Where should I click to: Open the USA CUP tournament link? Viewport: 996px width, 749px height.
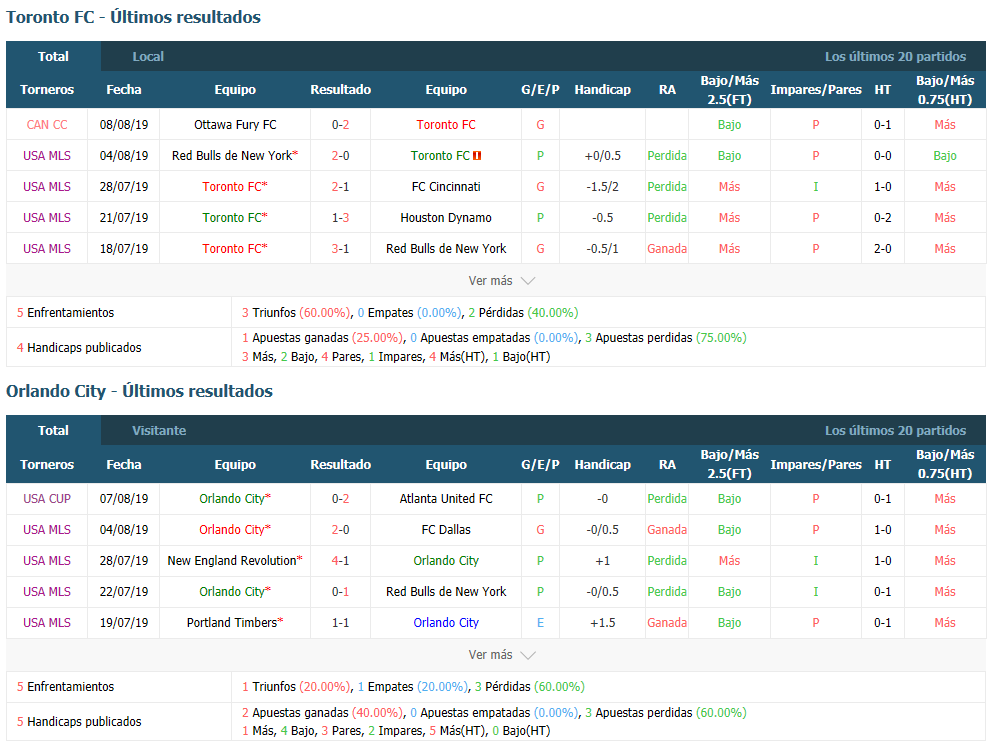pyautogui.click(x=47, y=499)
